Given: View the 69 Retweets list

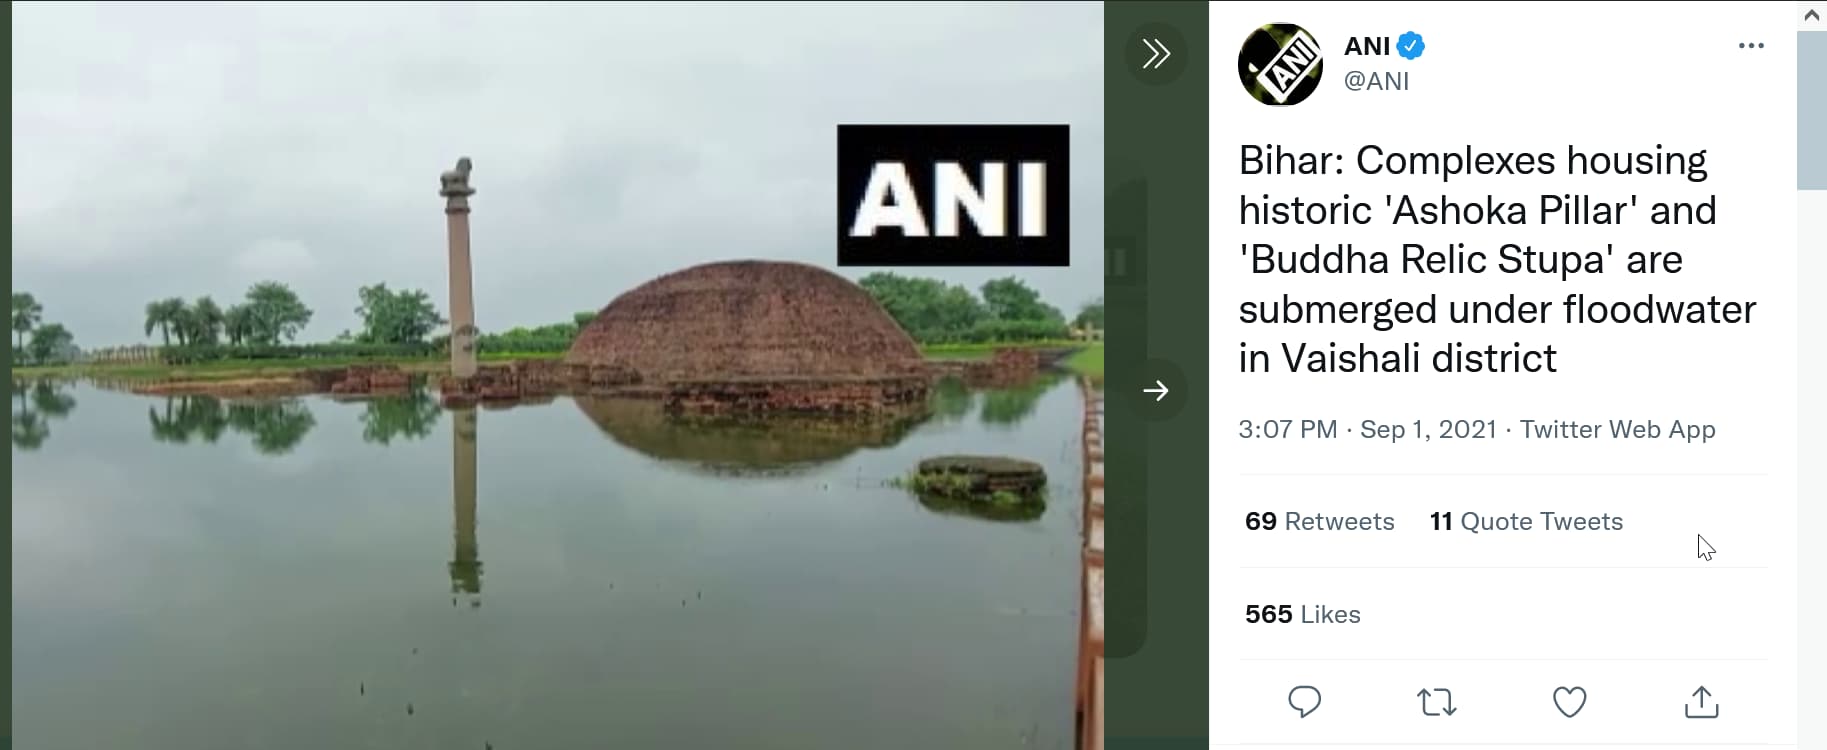Looking at the screenshot, I should point(1319,521).
